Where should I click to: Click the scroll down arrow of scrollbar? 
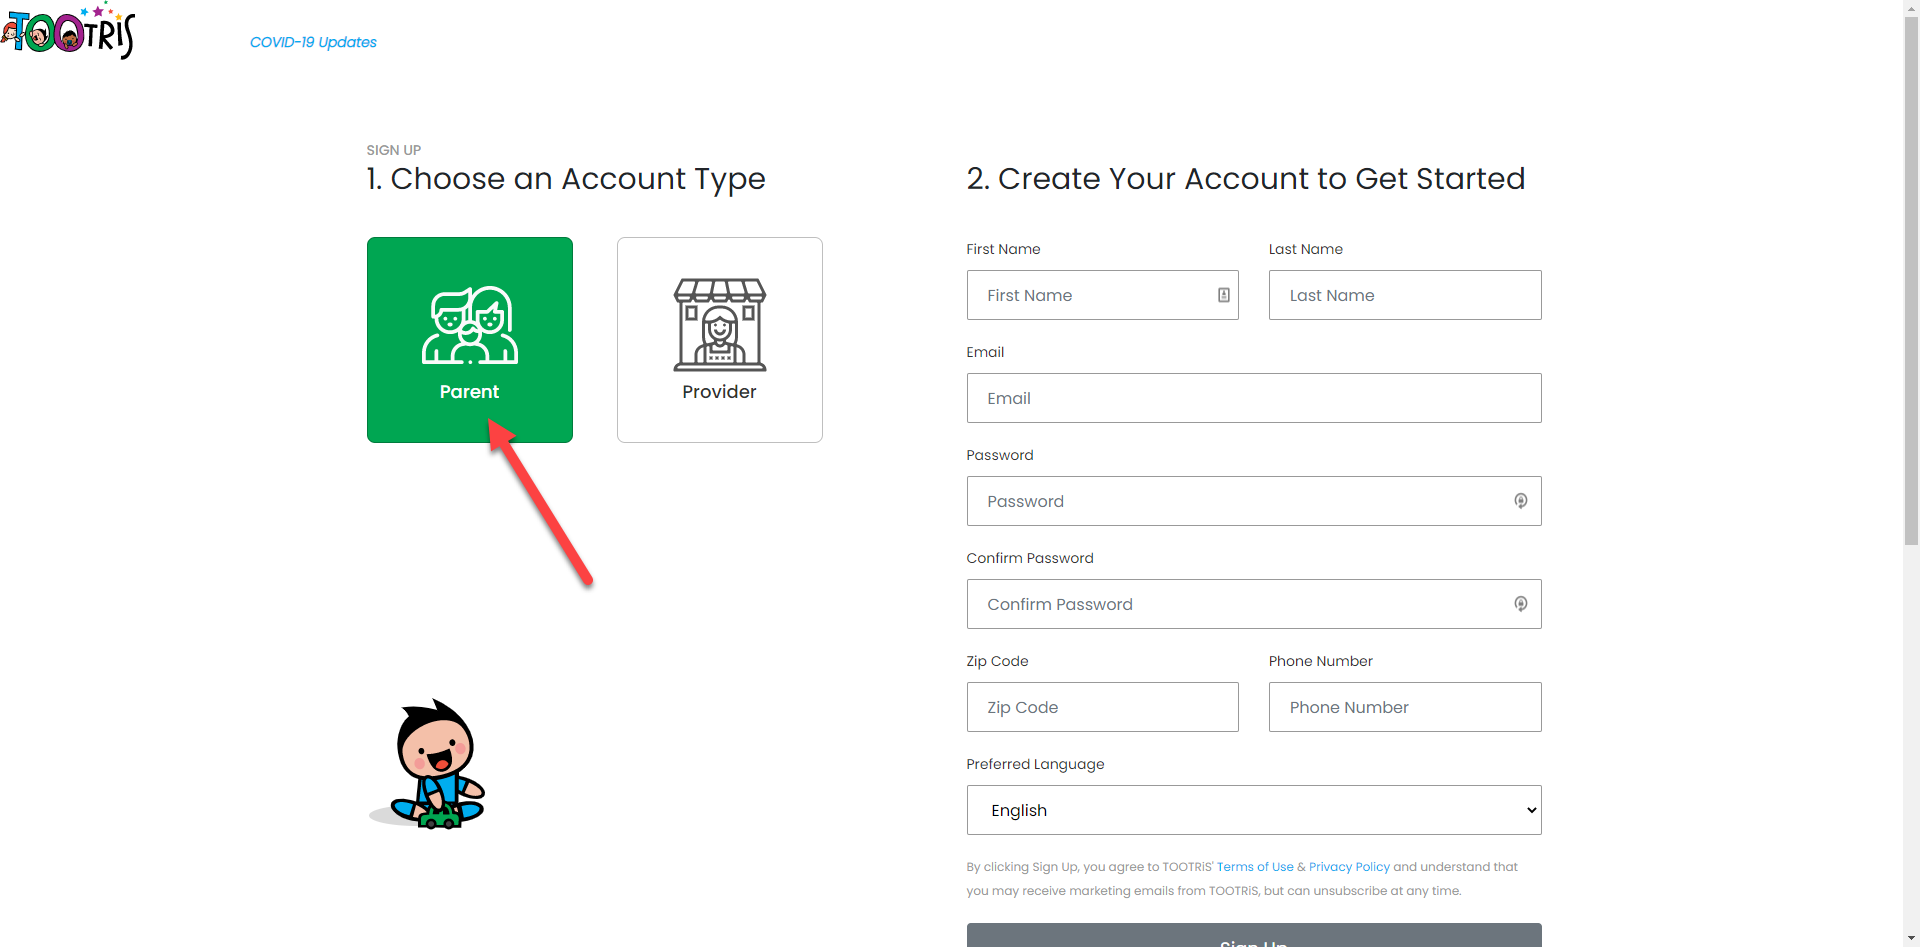coord(1911,939)
